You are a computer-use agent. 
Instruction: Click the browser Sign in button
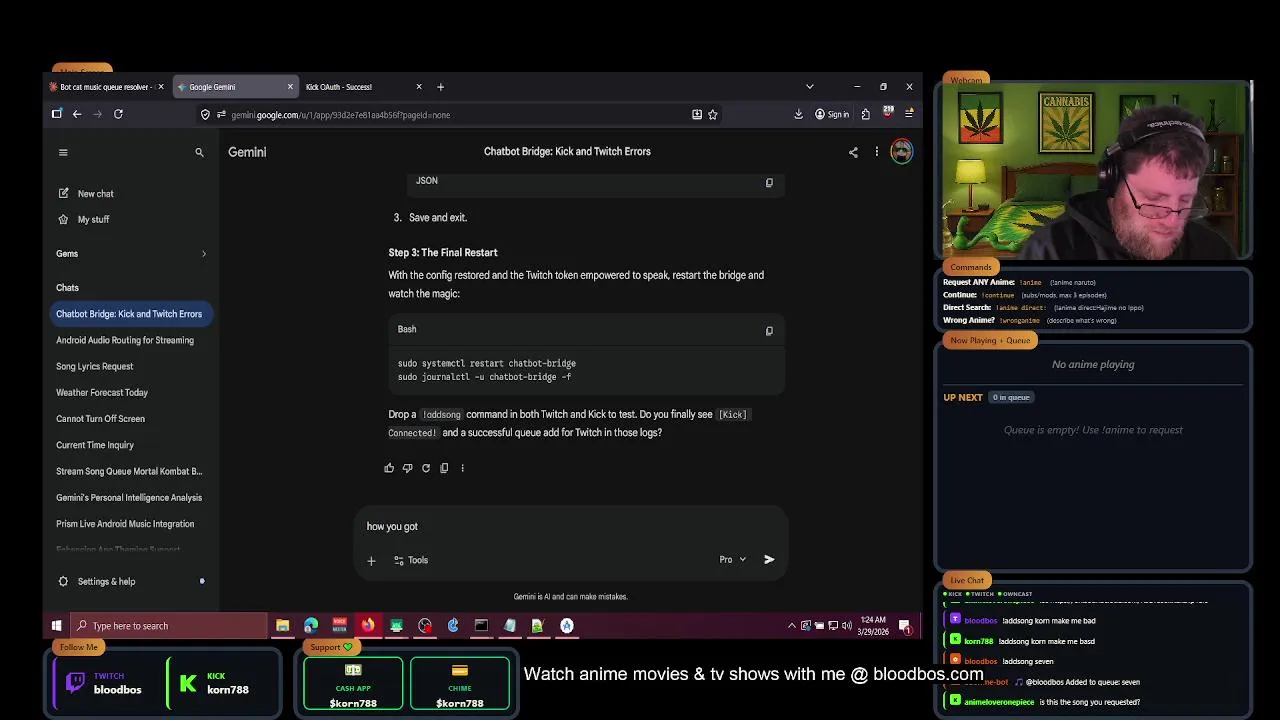click(832, 115)
